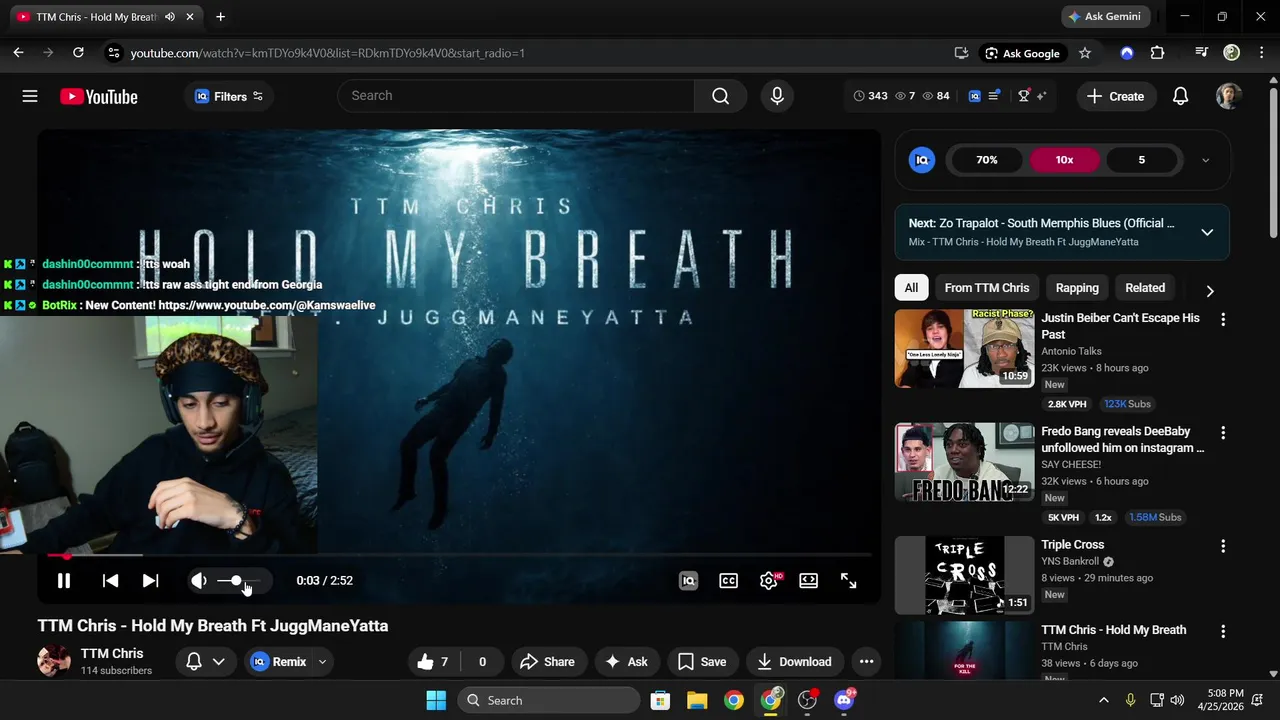The image size is (1280, 720).
Task: Open YouTube notifications bell
Action: click(x=1180, y=96)
